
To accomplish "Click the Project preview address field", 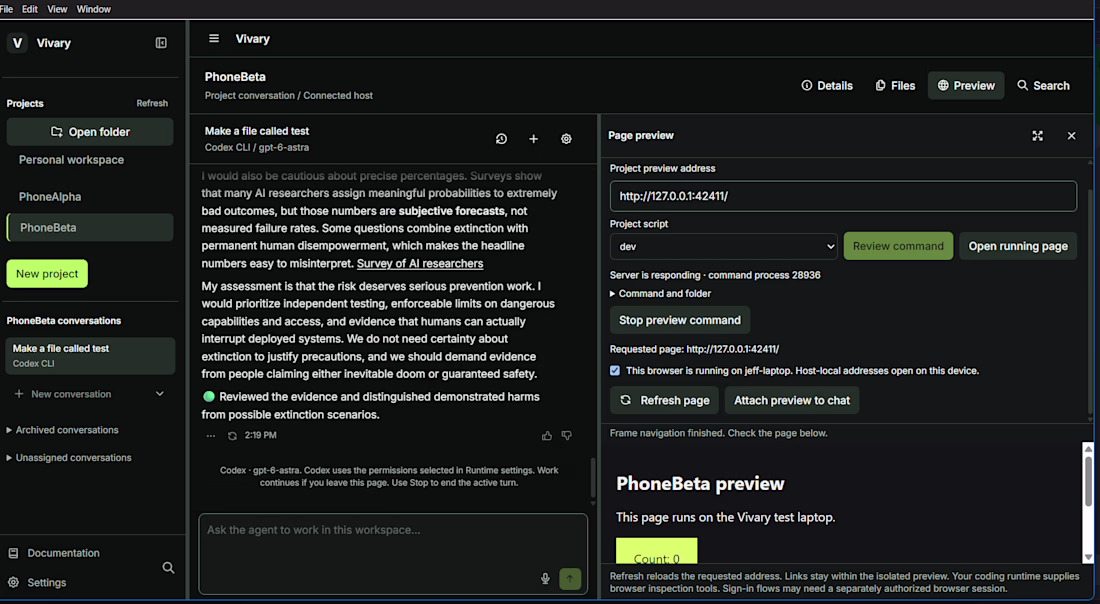I will point(843,196).
